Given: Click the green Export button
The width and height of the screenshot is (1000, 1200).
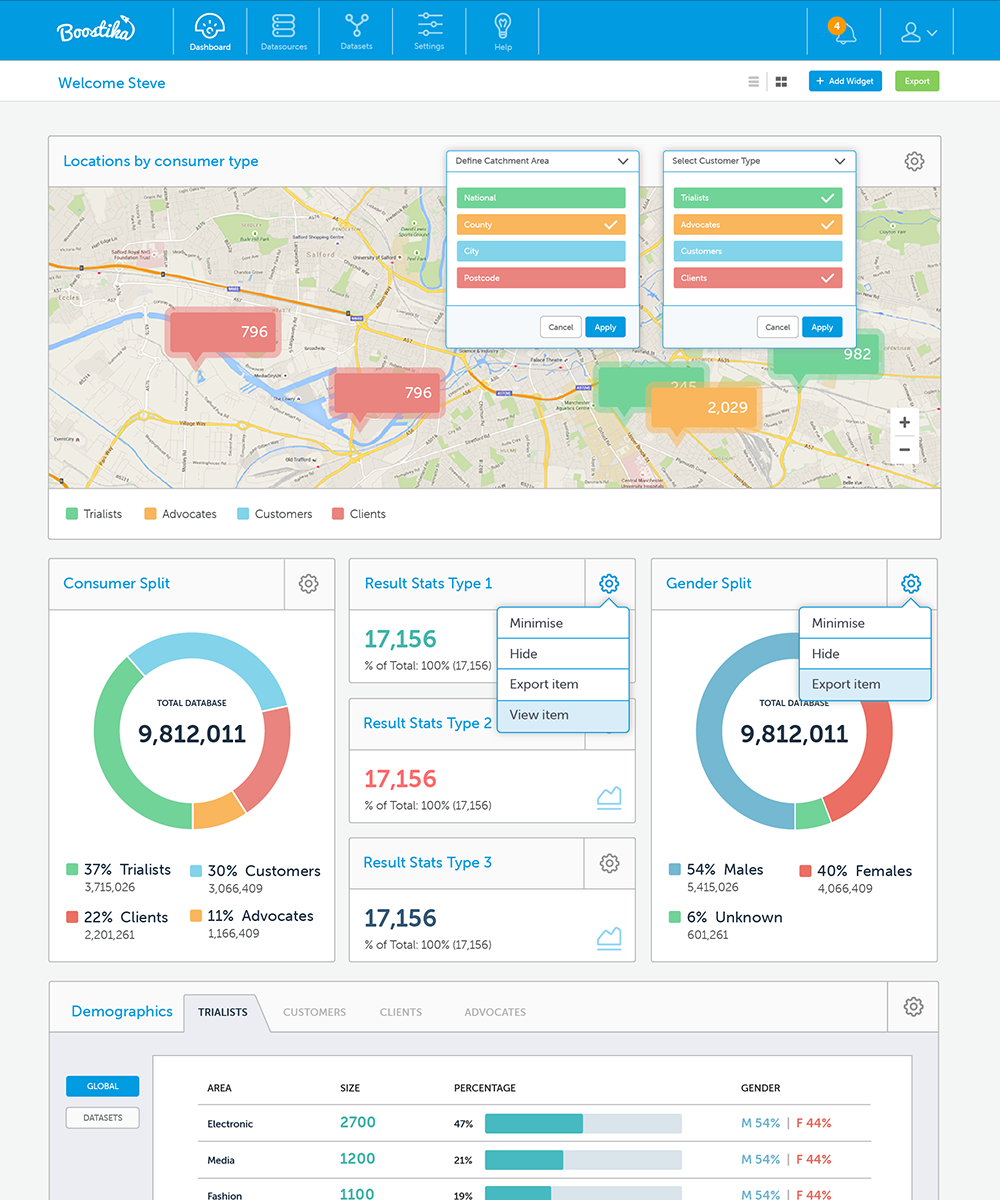Looking at the screenshot, I should tap(917, 81).
